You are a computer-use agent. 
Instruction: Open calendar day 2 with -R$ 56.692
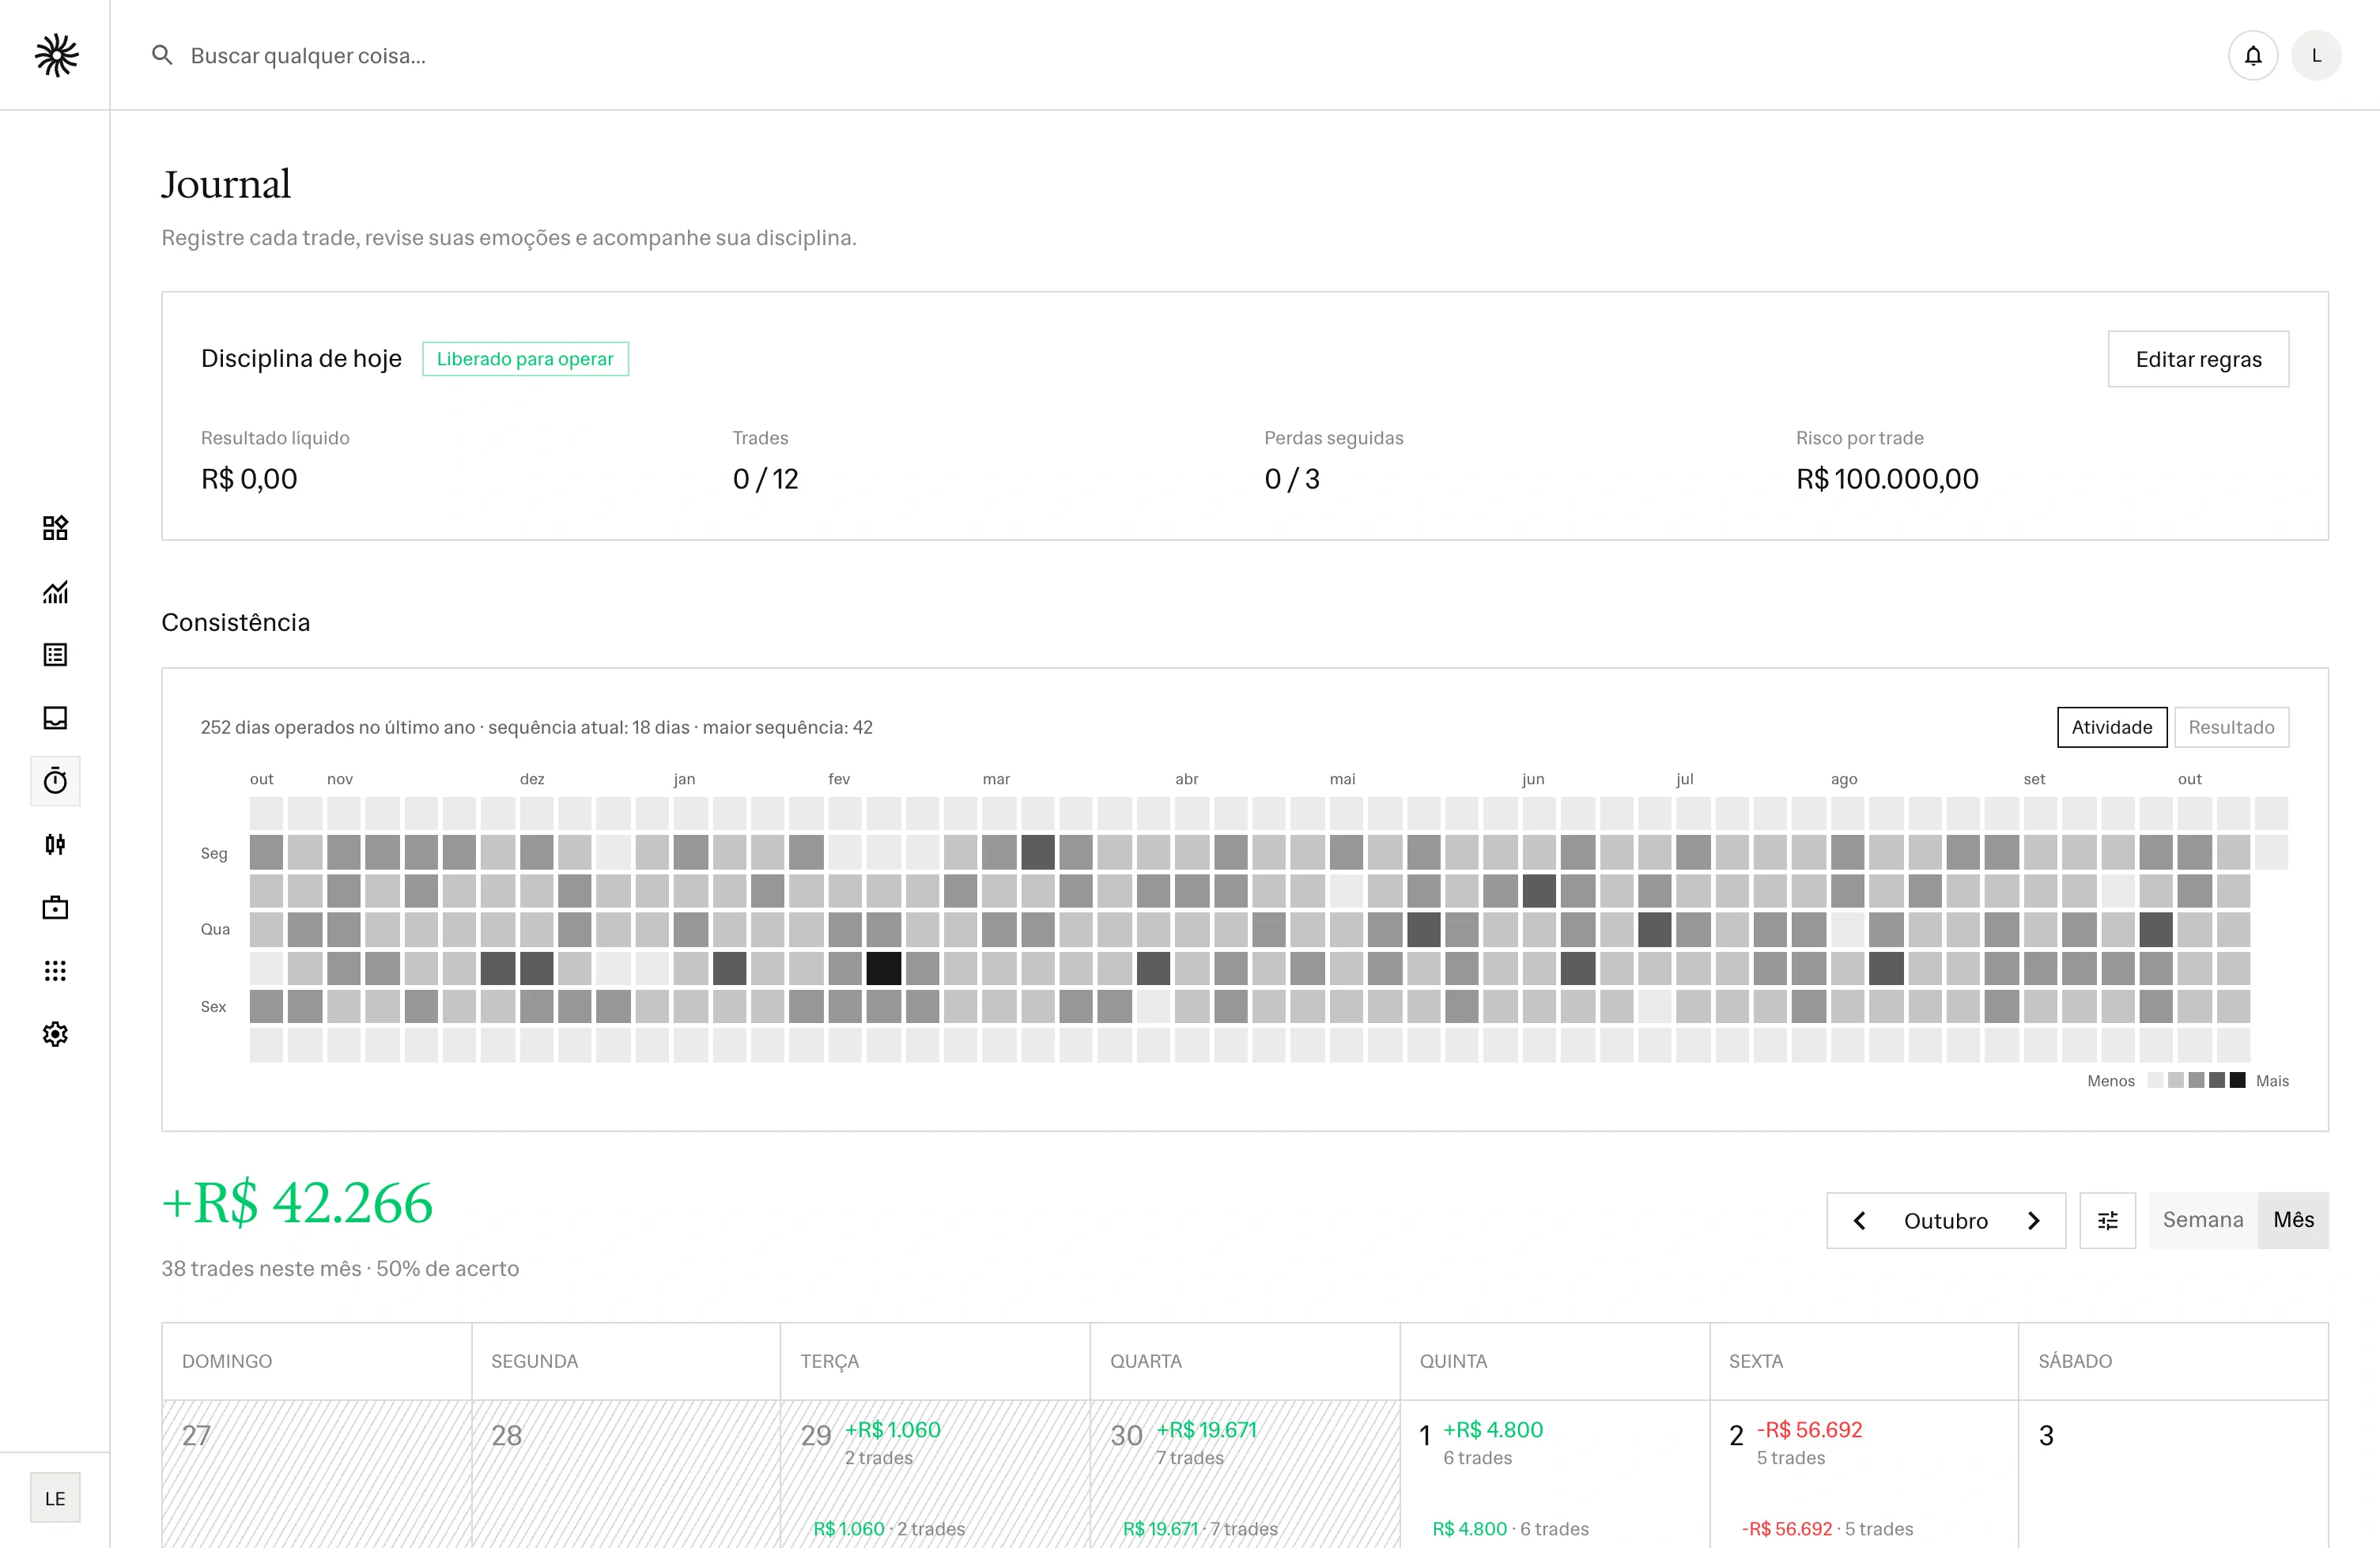(1864, 1474)
